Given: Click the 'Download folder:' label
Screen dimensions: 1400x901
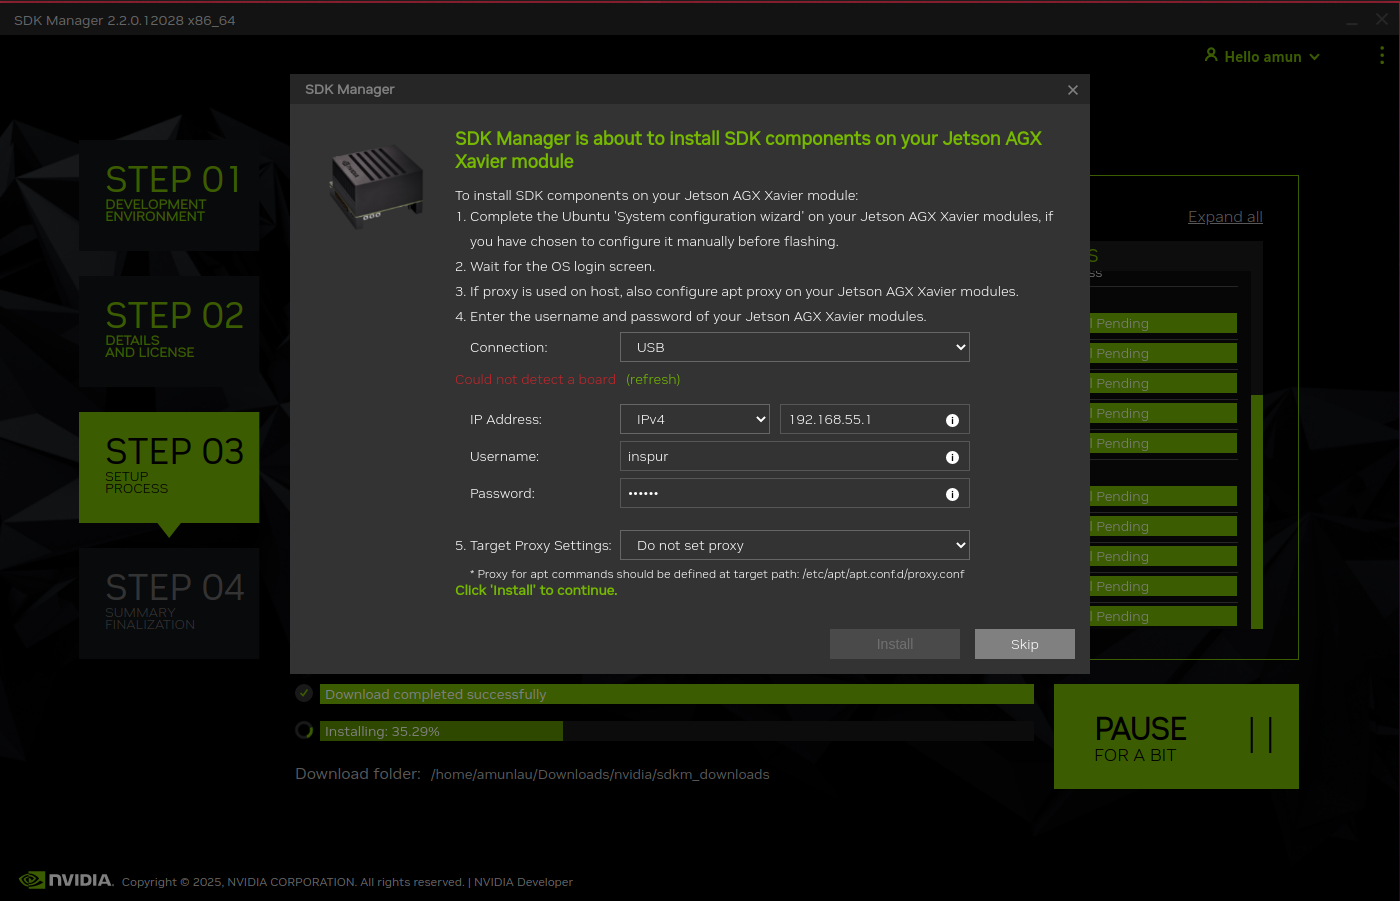Looking at the screenshot, I should coord(358,774).
